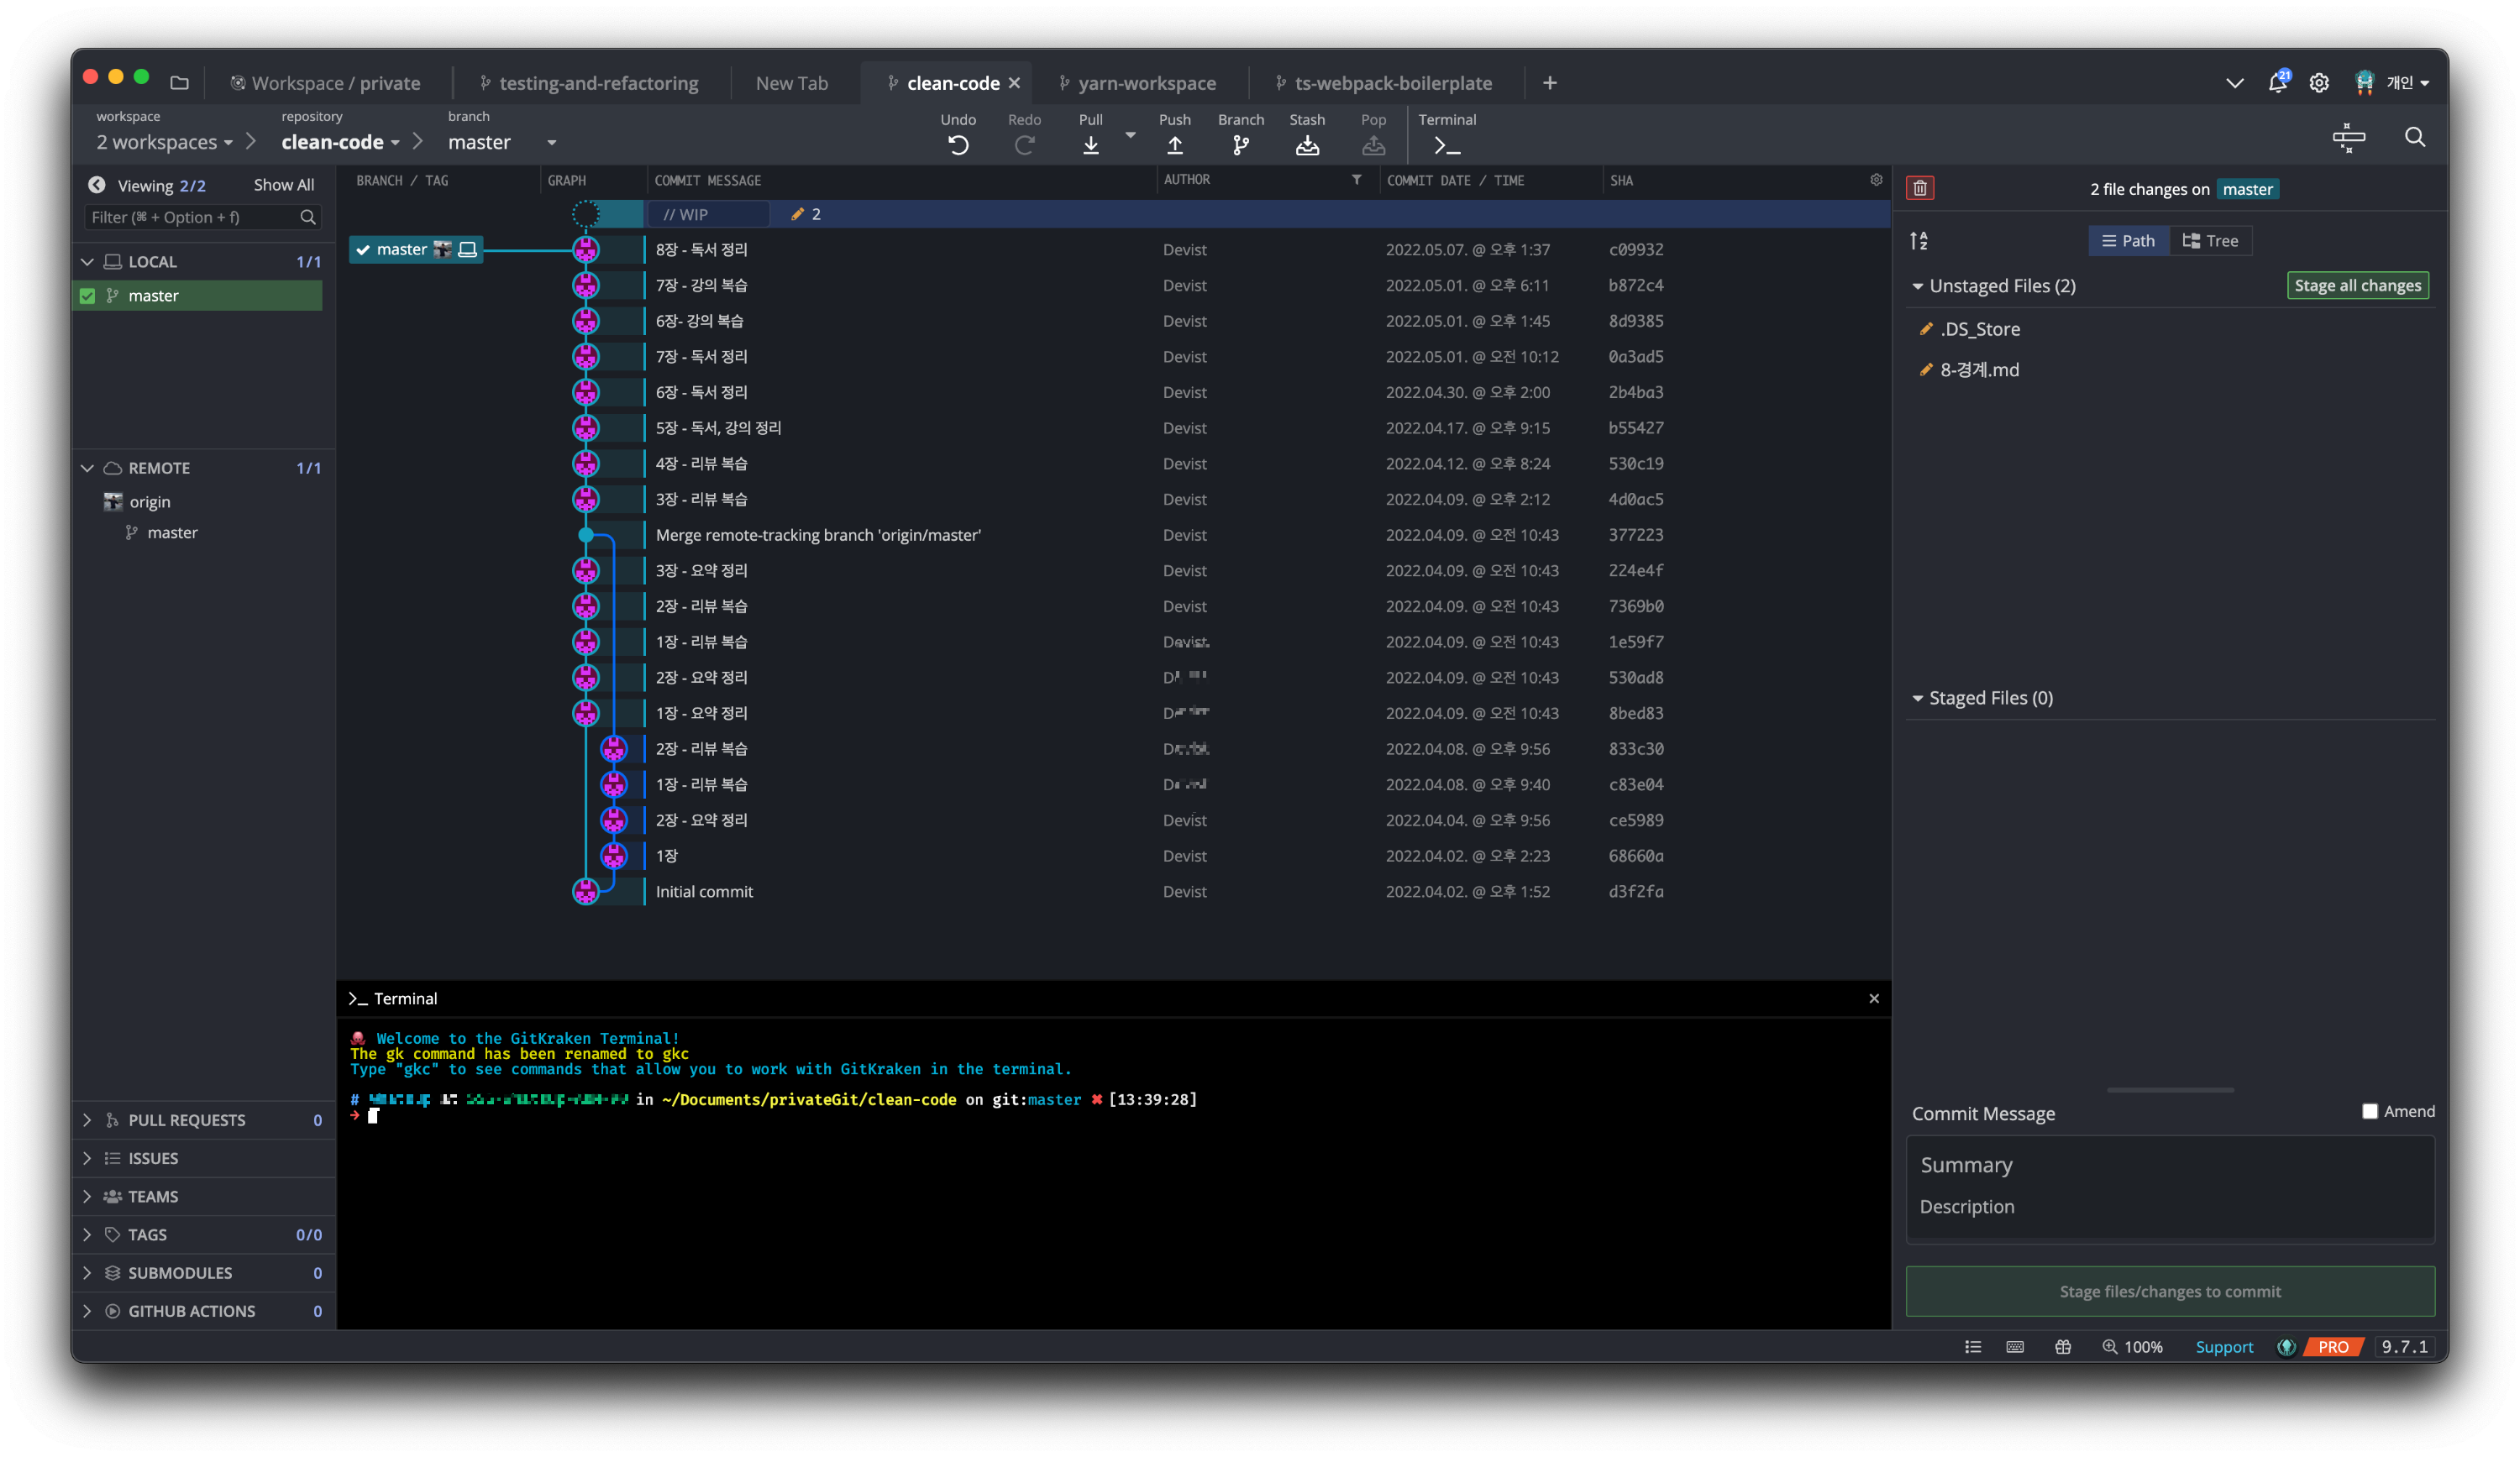2520x1457 pixels.
Task: Click the Stash icon
Action: [x=1306, y=146]
